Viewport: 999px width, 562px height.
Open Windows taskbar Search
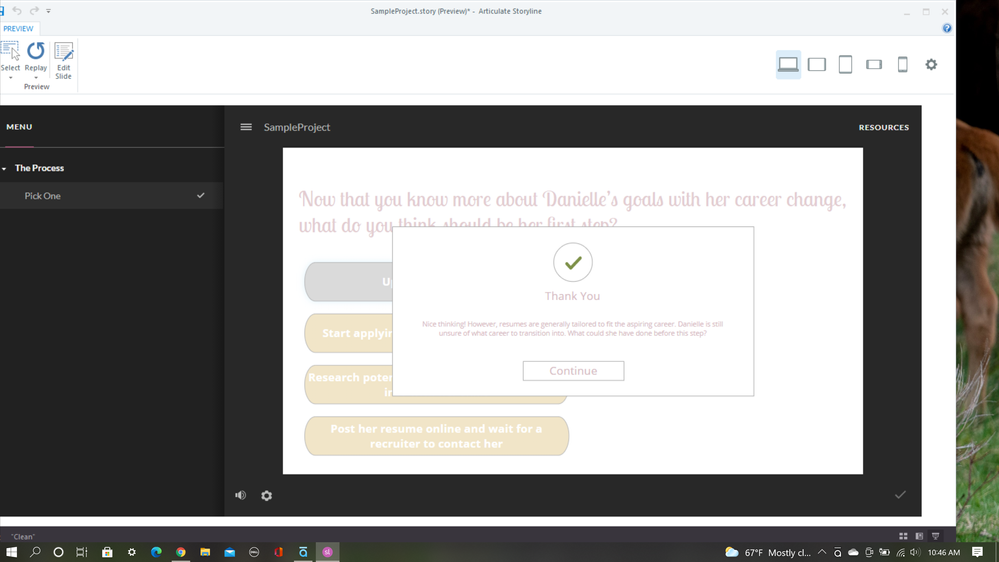[35, 552]
